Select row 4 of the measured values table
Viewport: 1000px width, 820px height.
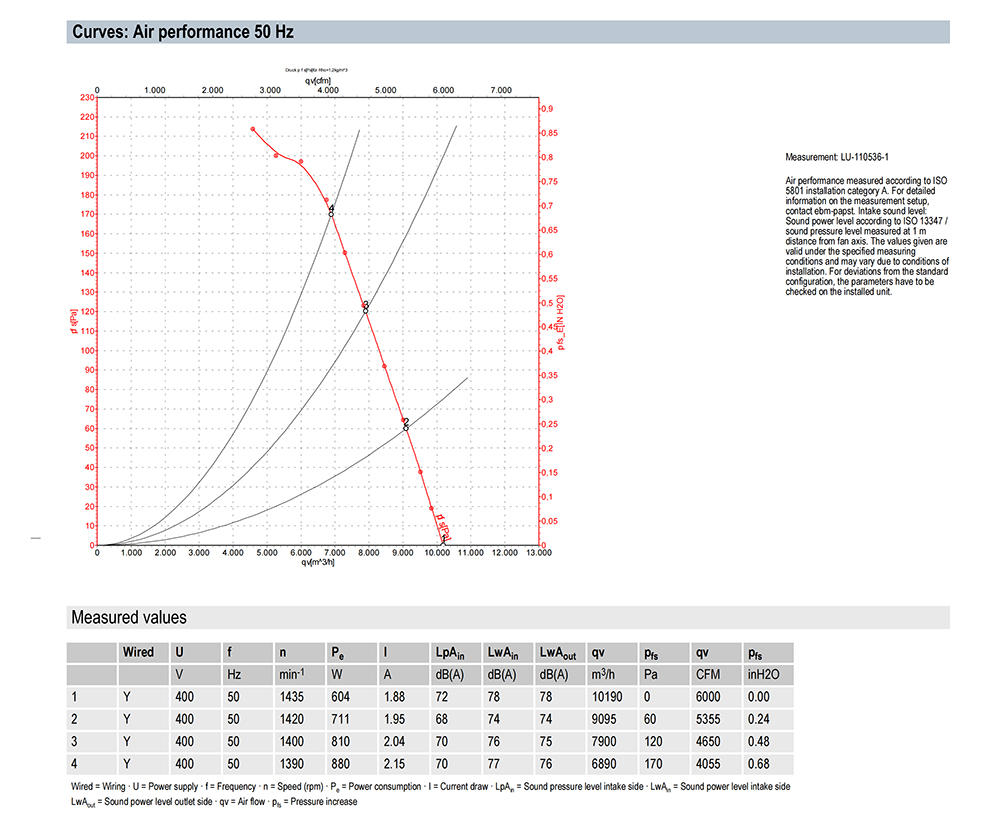430,764
